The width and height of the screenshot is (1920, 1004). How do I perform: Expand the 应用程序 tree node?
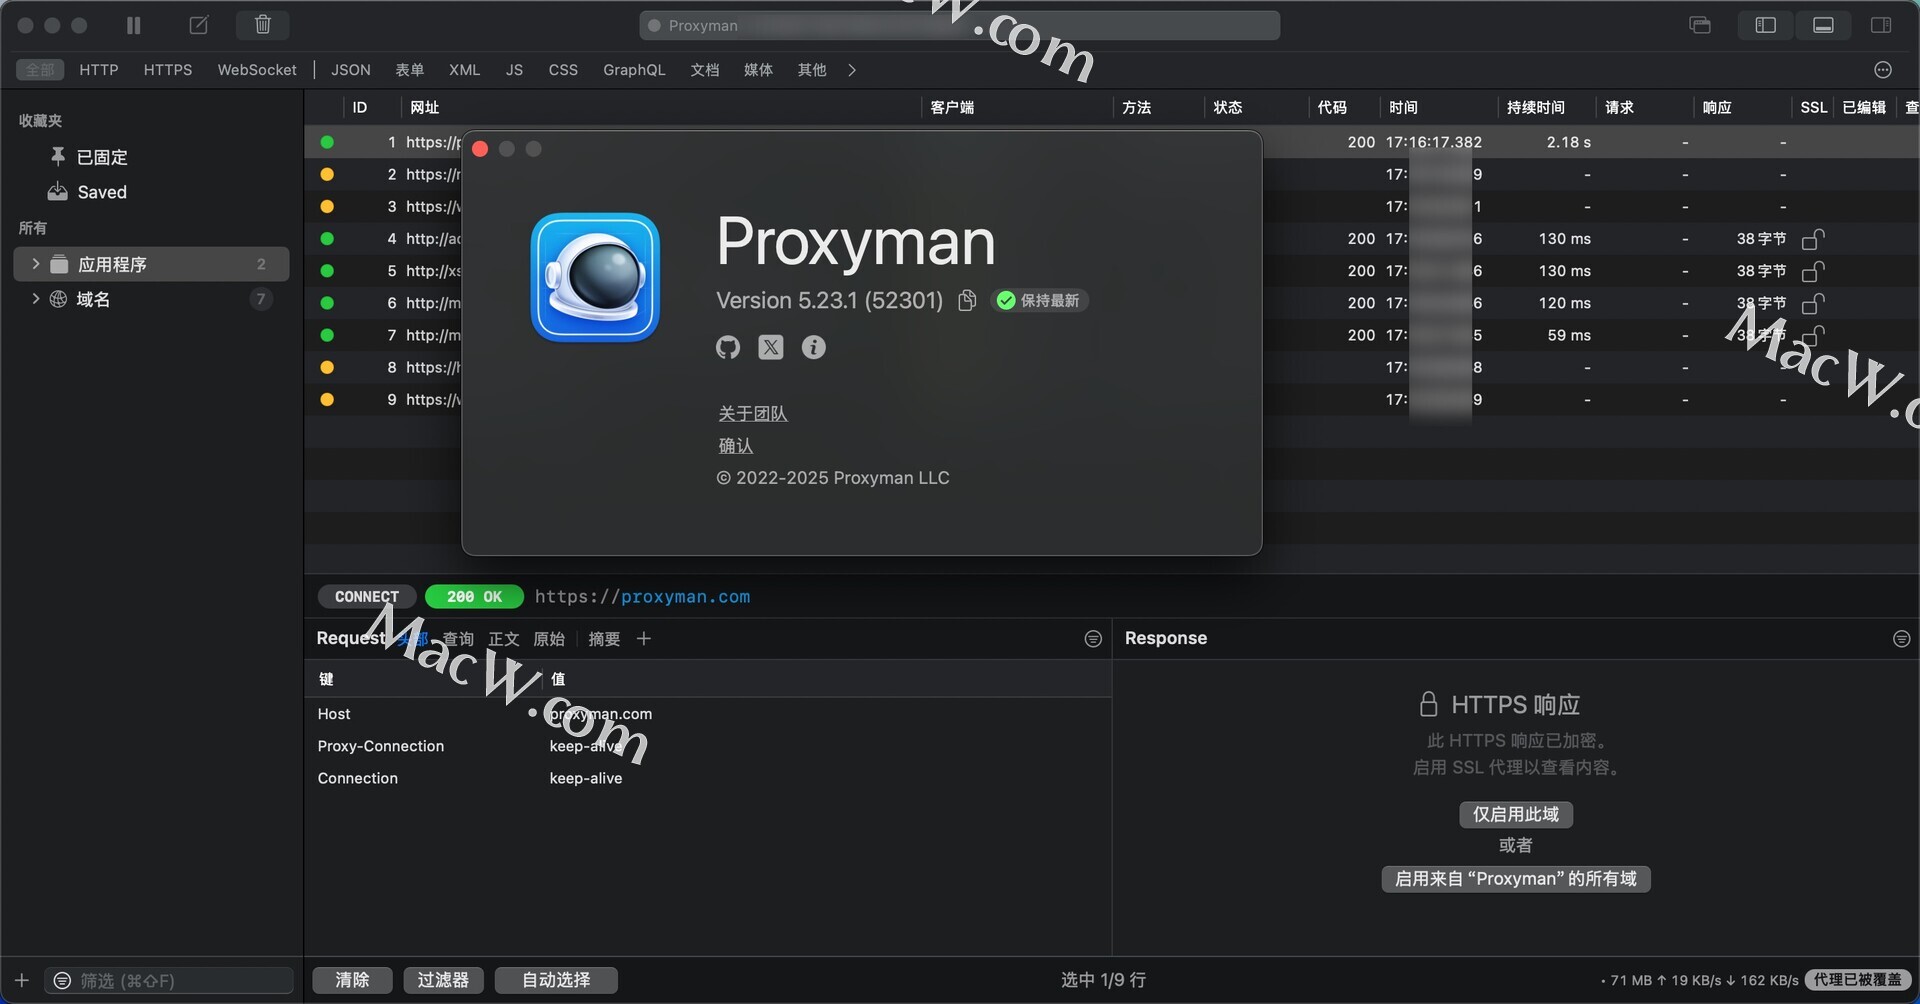pyautogui.click(x=36, y=264)
